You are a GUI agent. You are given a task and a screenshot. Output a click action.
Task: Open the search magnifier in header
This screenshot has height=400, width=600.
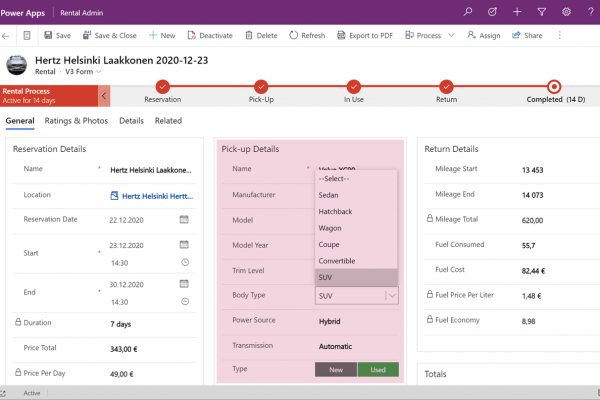click(467, 12)
